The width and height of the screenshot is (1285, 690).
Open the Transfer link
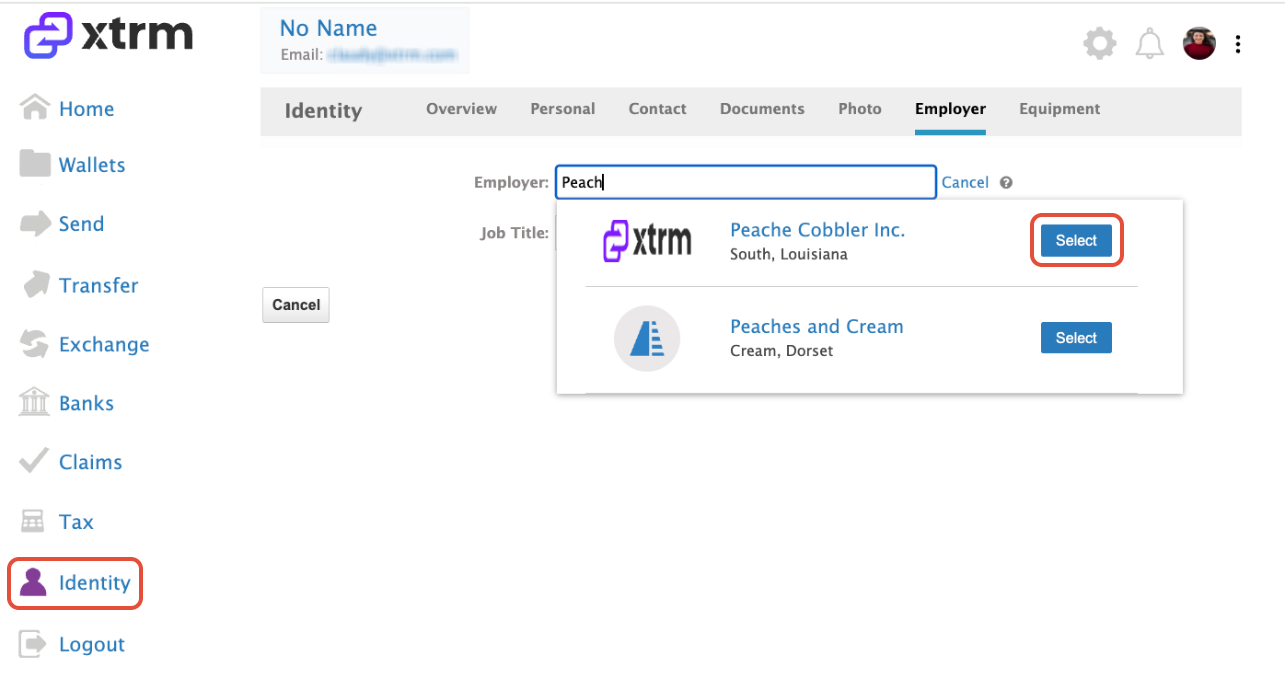point(98,285)
